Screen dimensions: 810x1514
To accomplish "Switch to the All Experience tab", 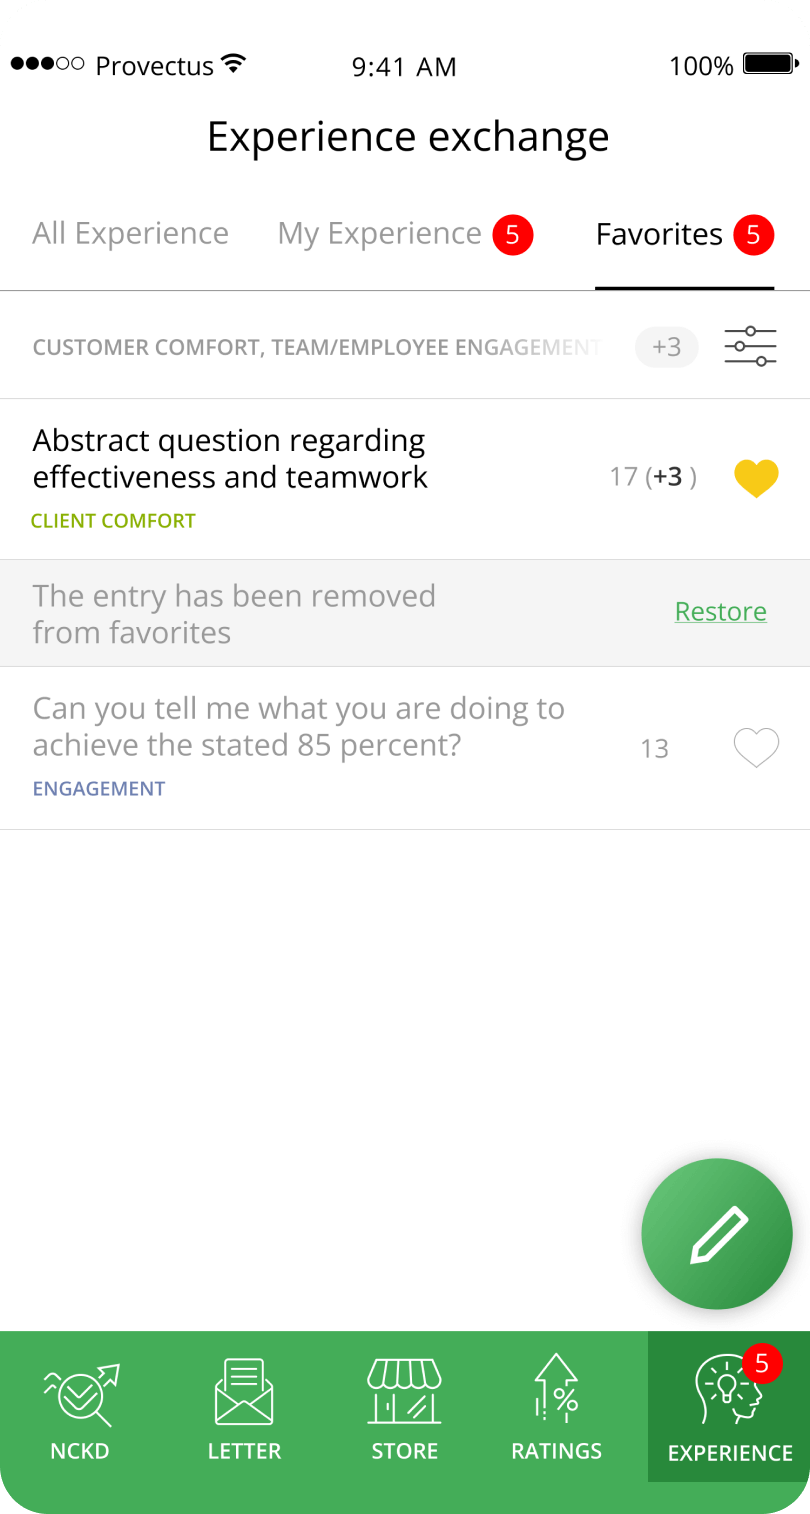I will click(130, 234).
